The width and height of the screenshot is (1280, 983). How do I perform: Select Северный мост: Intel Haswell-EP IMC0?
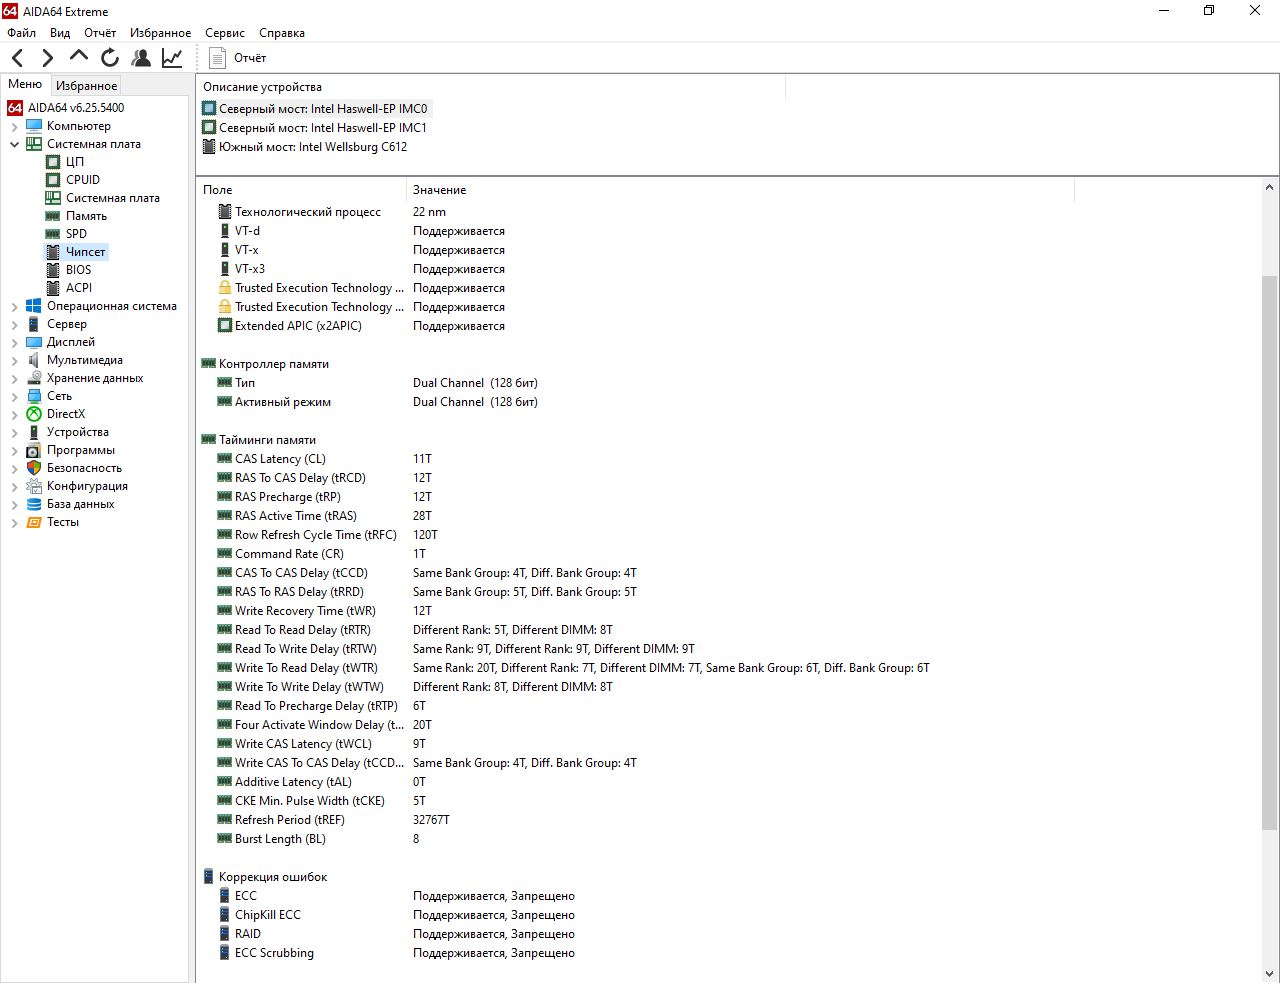pyautogui.click(x=316, y=109)
